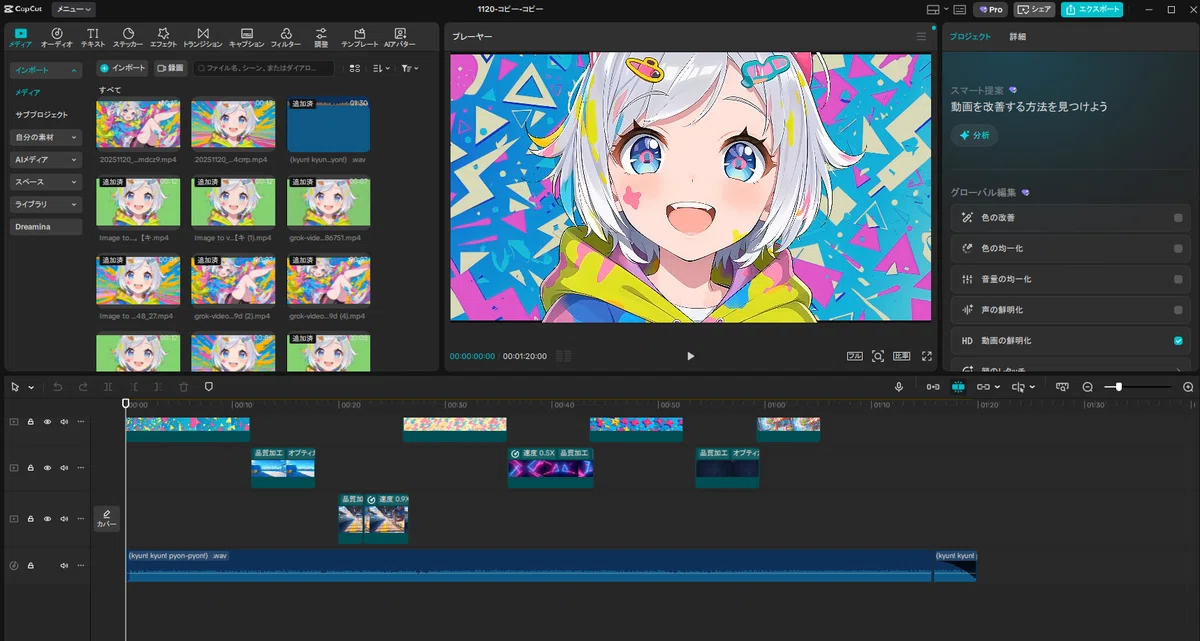The image size is (1200, 641).
Task: Click the aspect ratio 比率 icon
Action: click(902, 356)
